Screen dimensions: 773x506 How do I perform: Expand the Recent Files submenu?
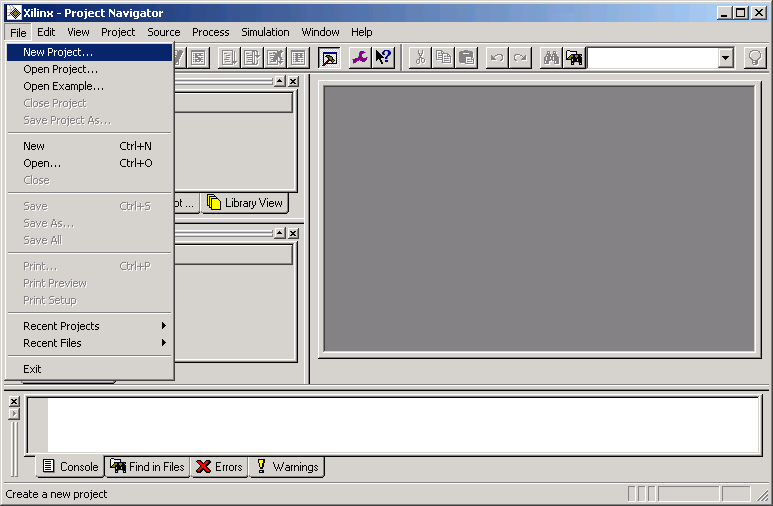coord(89,343)
